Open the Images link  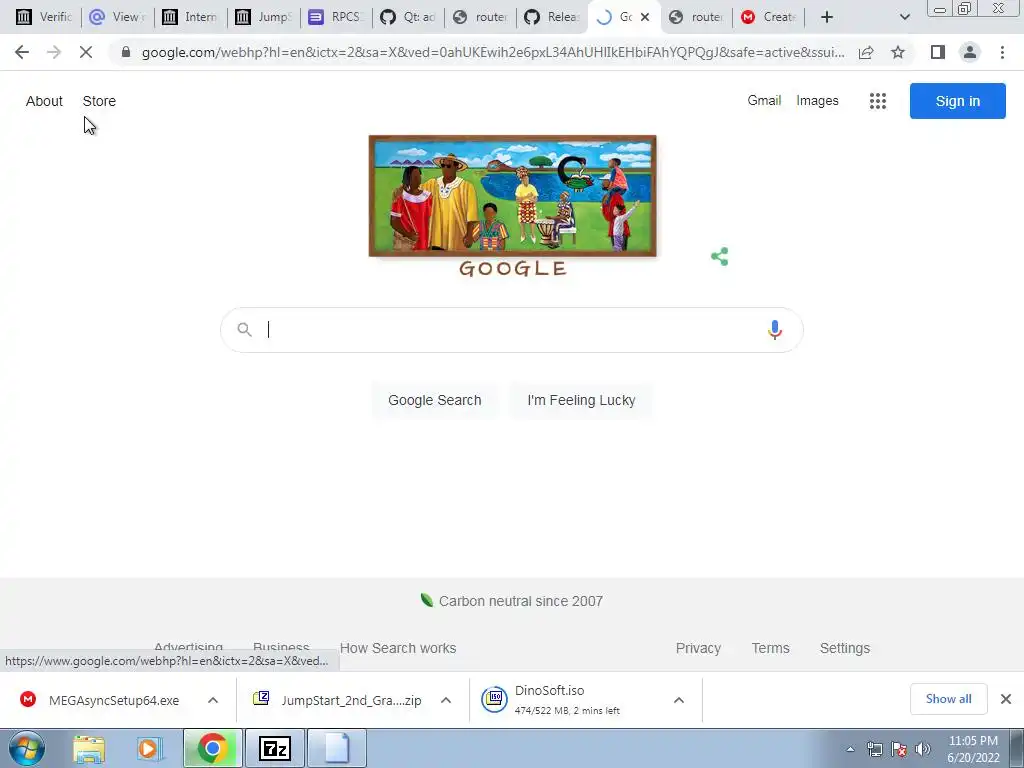tap(817, 101)
